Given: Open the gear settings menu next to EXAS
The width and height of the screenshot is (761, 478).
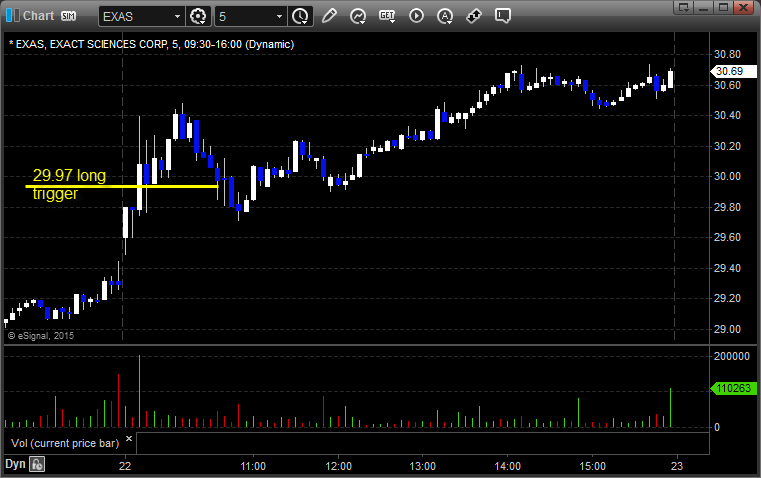Looking at the screenshot, I should coord(198,16).
